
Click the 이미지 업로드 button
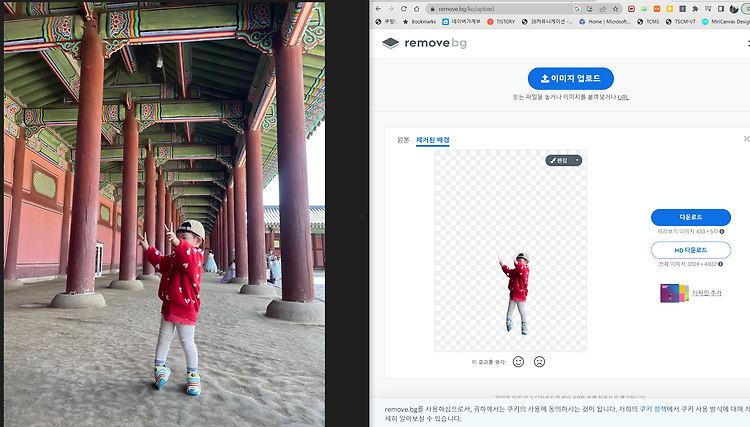pyautogui.click(x=571, y=78)
